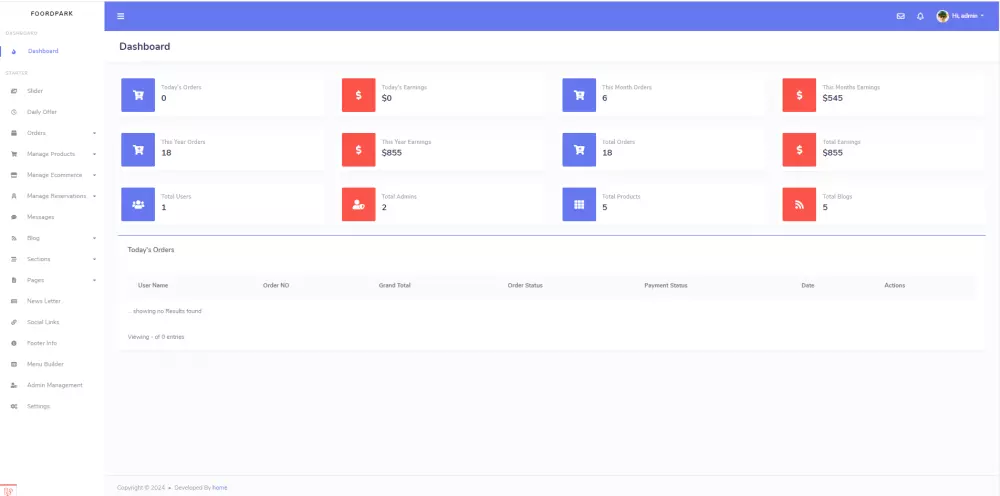Toggle the sidebar with the hamburger icon
The width and height of the screenshot is (1000, 496).
tap(121, 16)
